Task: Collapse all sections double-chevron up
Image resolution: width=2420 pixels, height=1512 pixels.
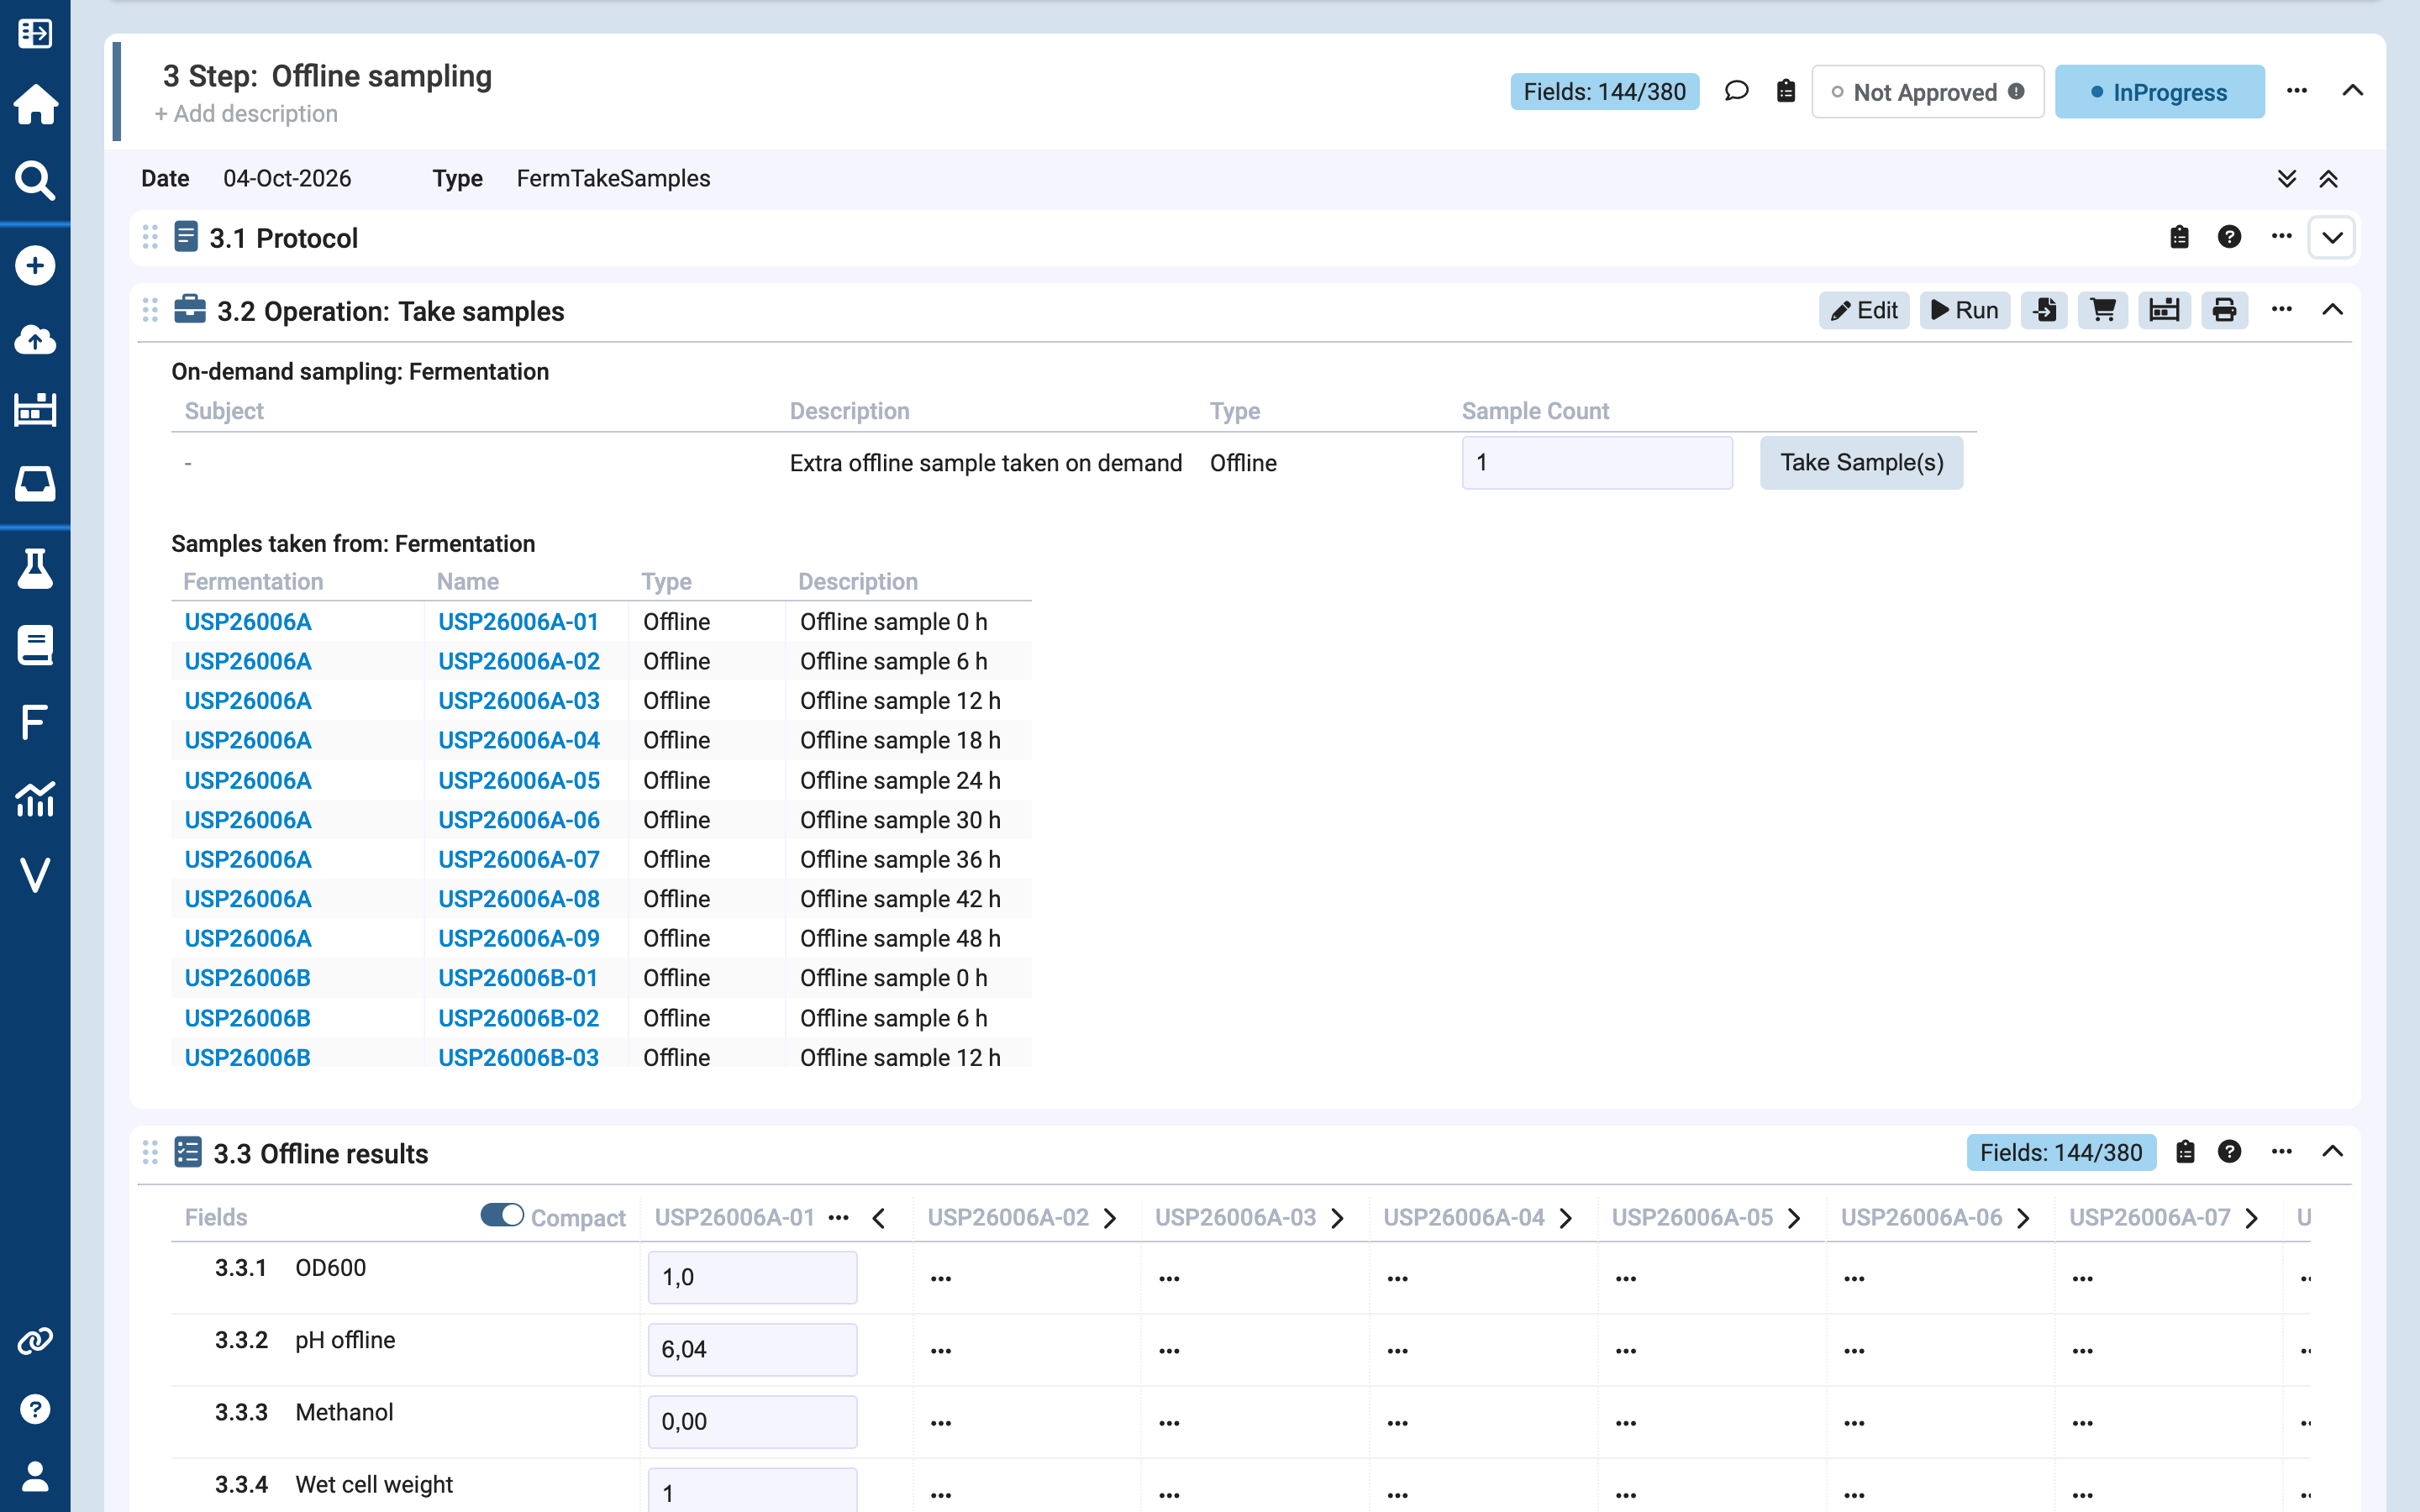Action: point(2329,178)
